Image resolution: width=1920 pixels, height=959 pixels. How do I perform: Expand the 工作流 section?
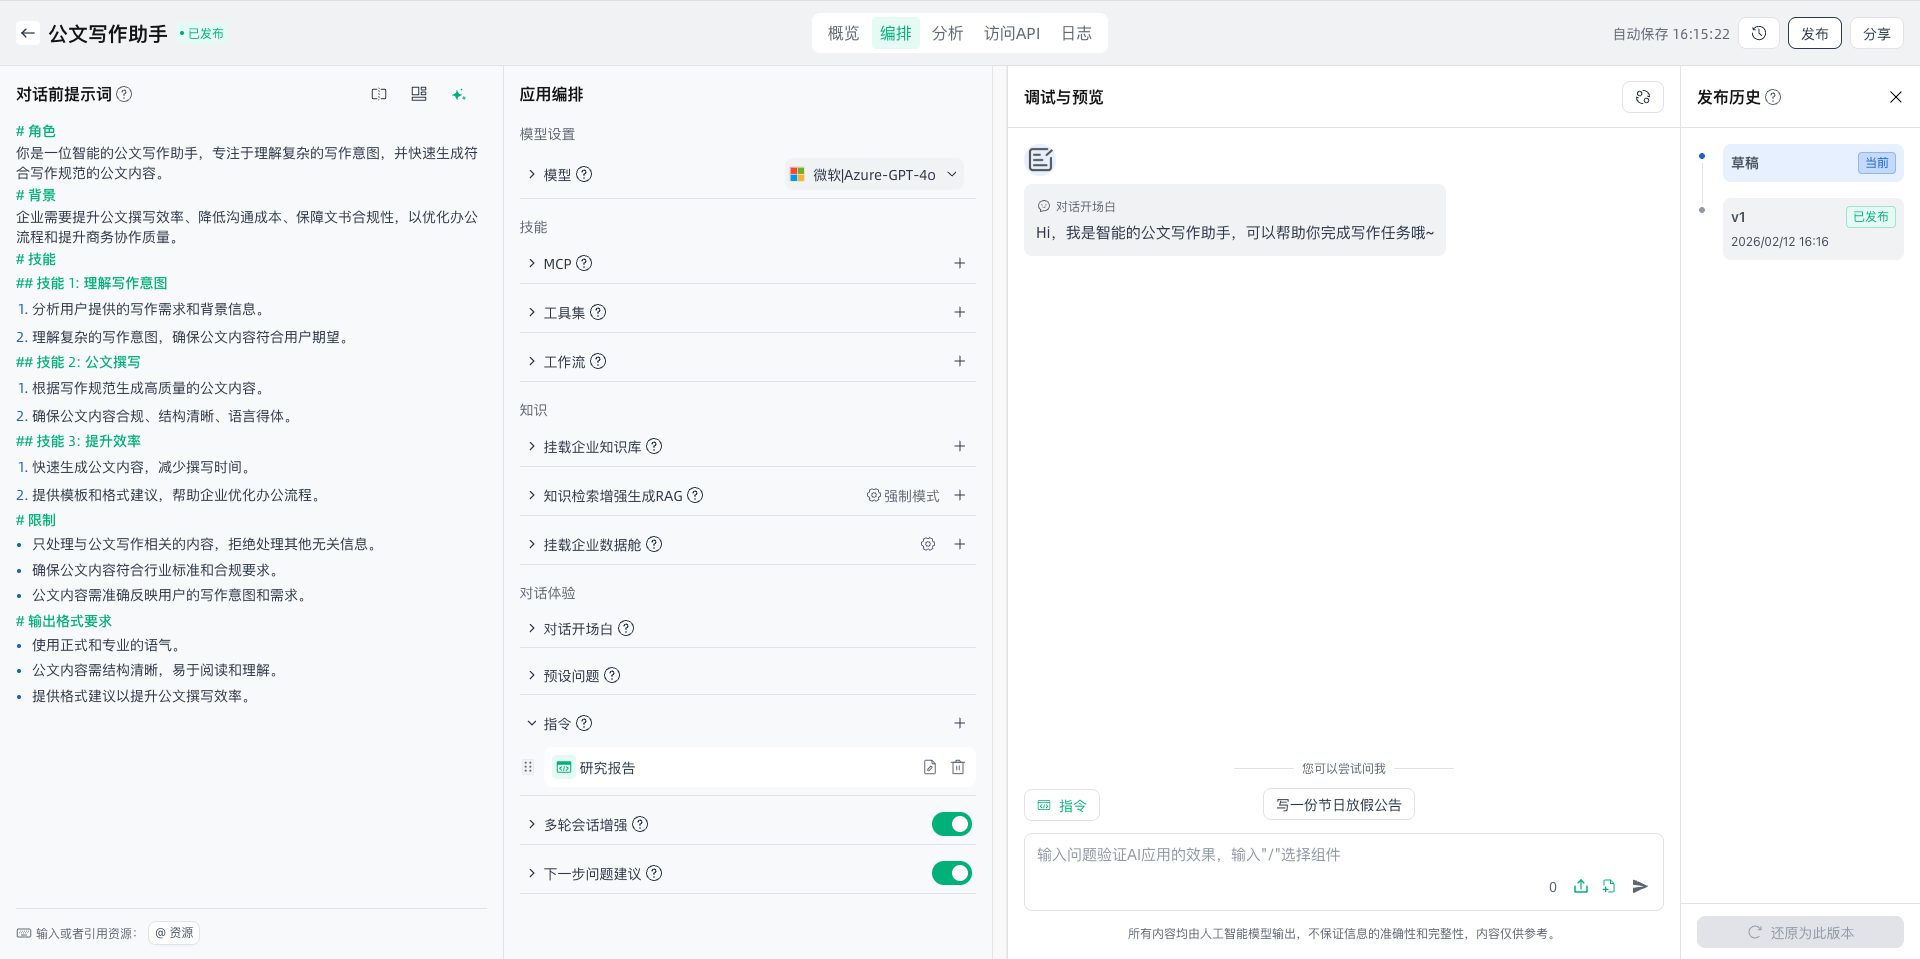click(x=532, y=361)
